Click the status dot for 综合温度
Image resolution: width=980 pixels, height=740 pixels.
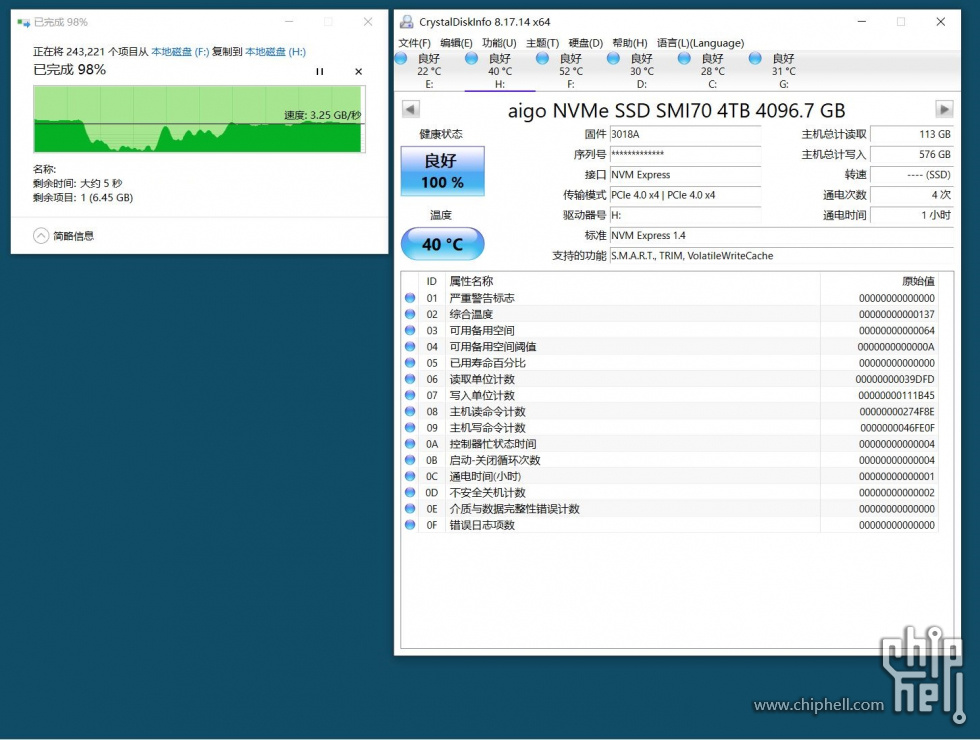pyautogui.click(x=410, y=314)
